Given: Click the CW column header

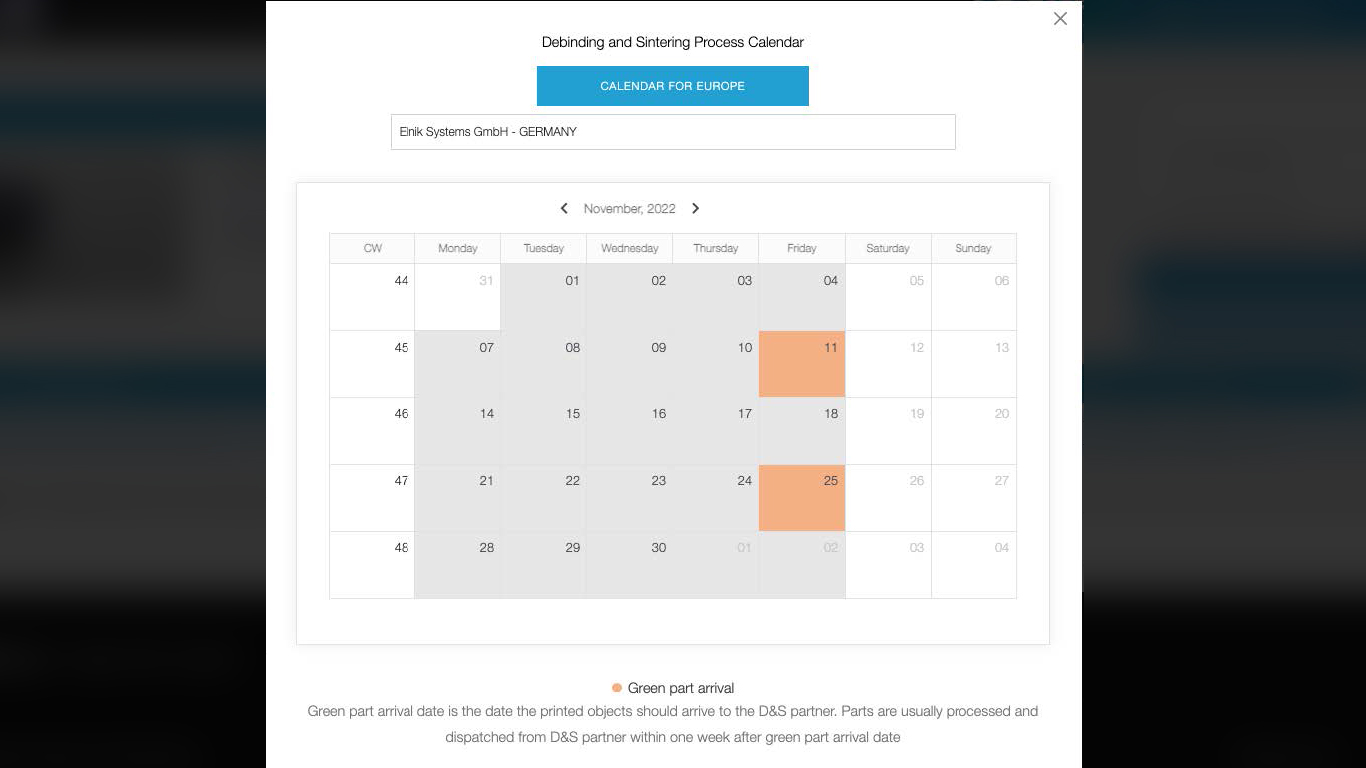Looking at the screenshot, I should [372, 248].
